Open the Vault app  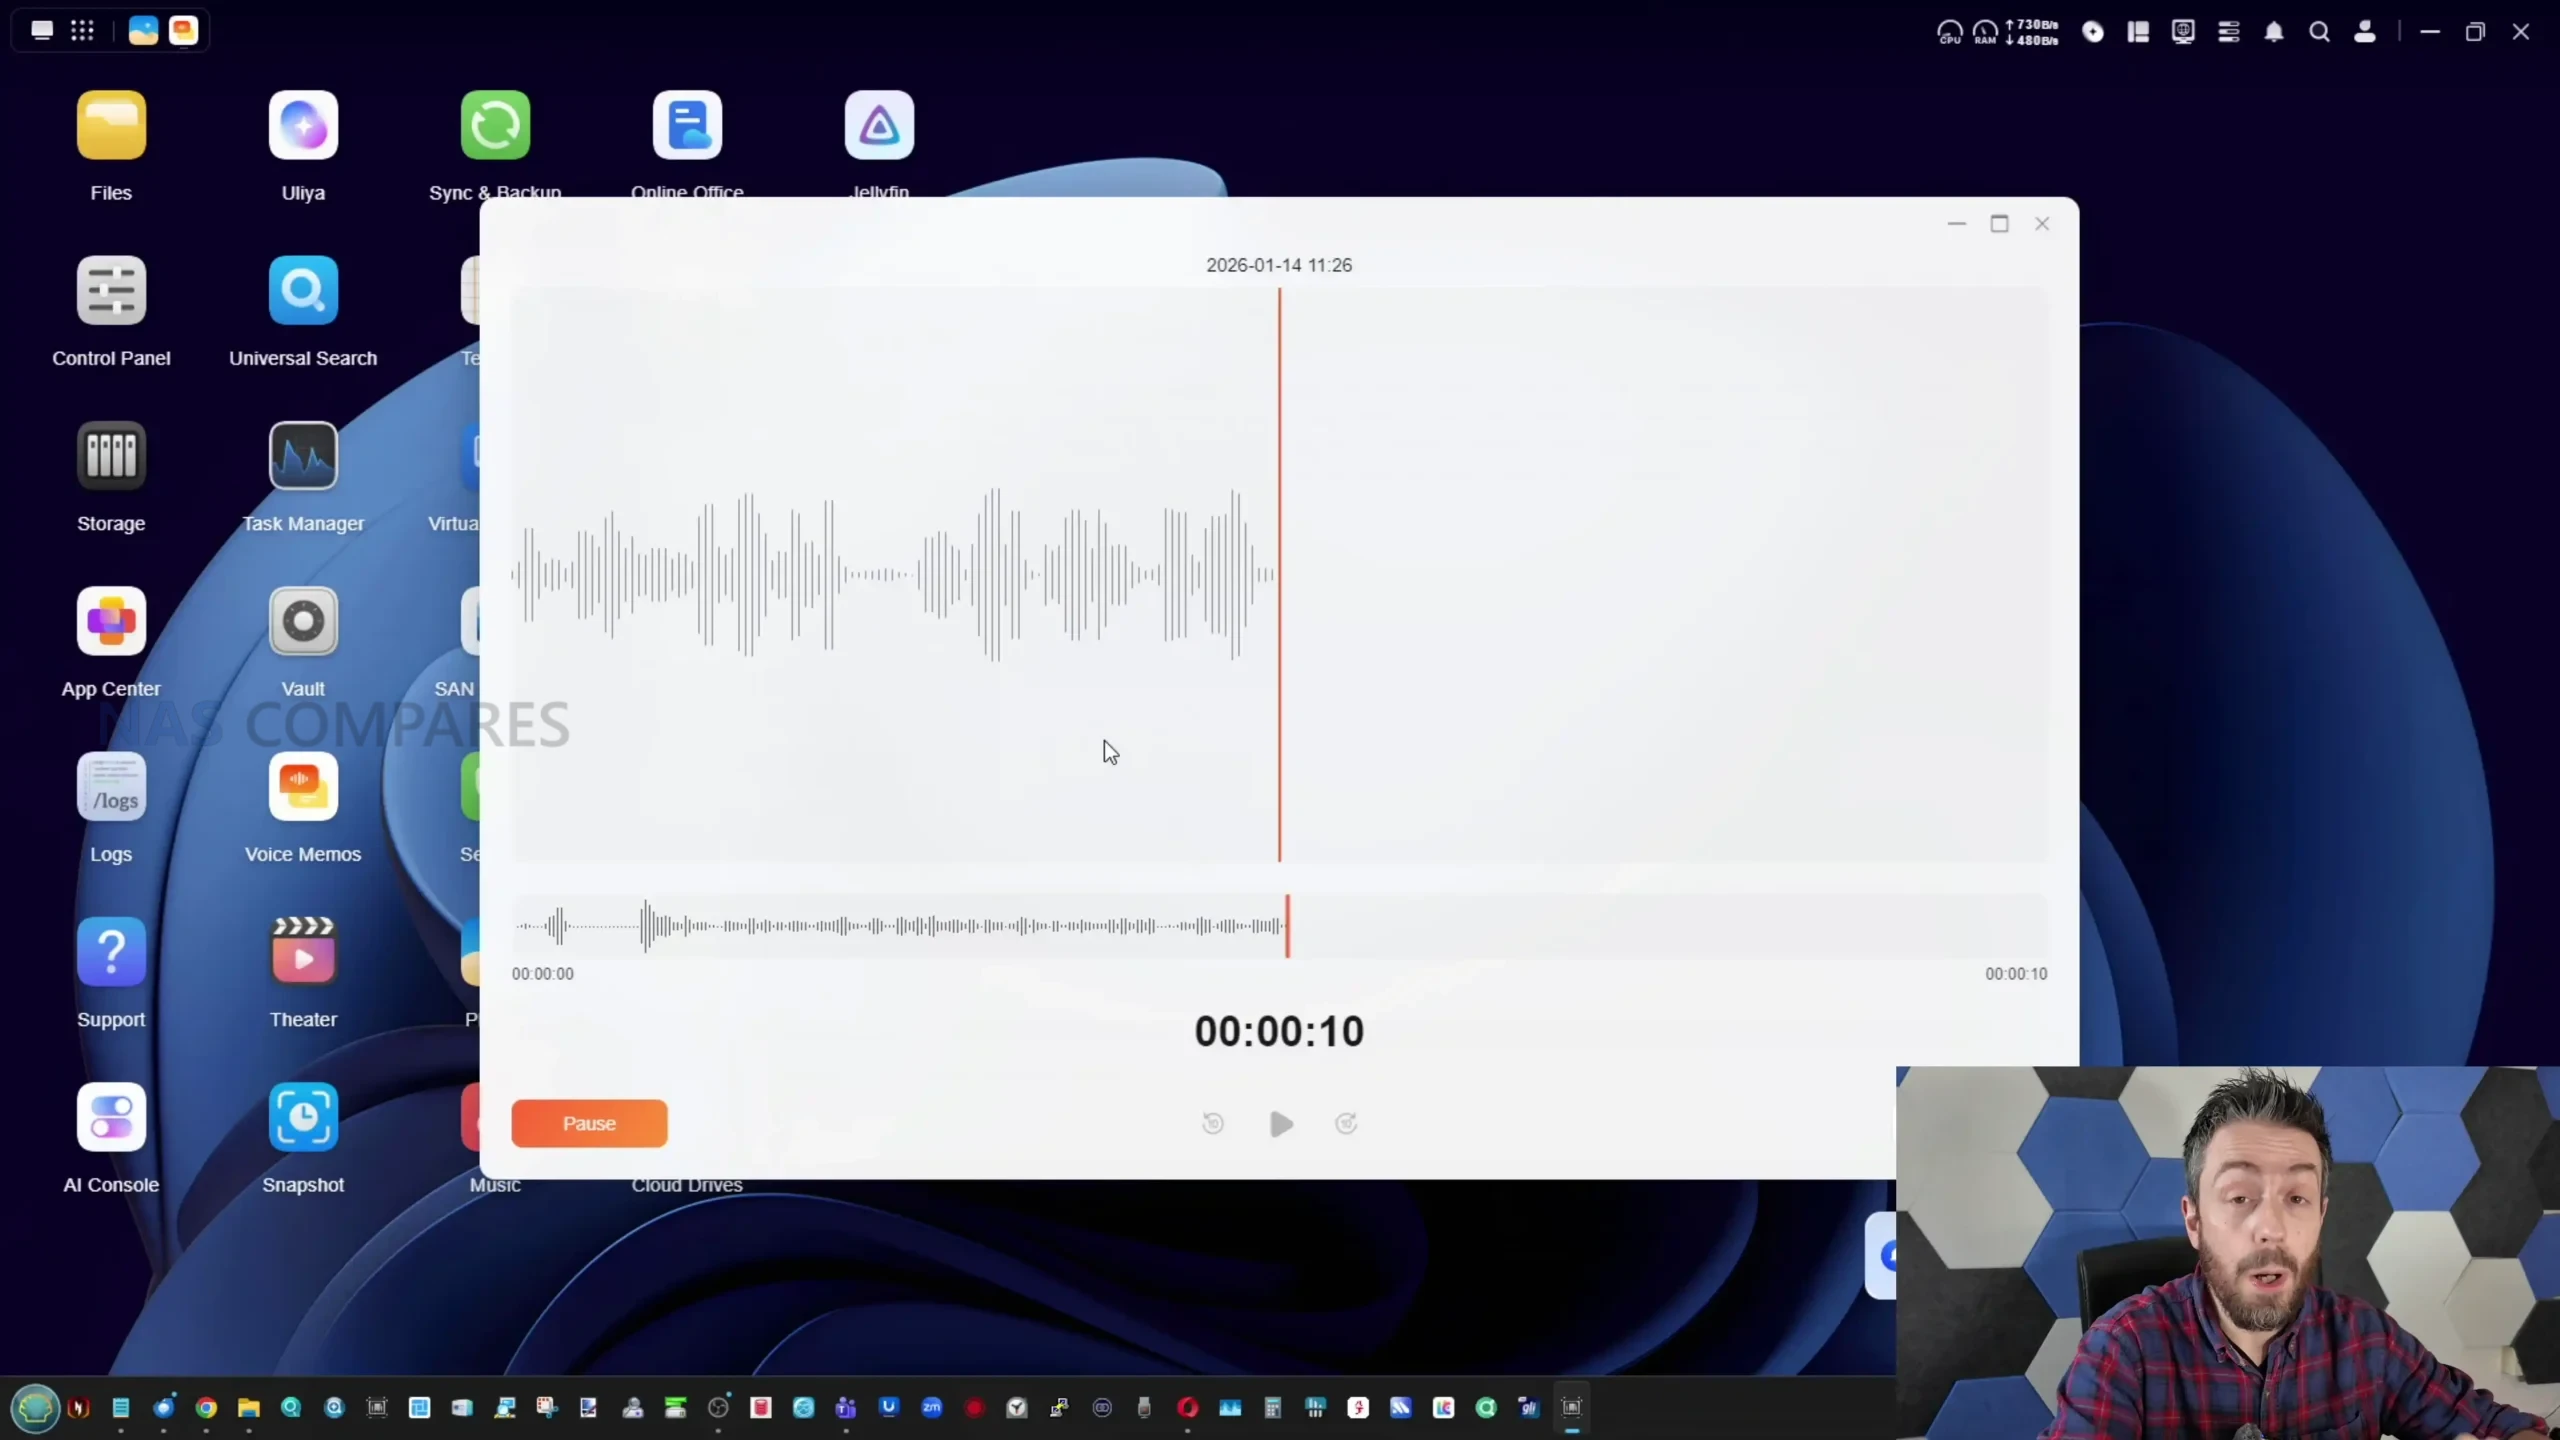point(303,621)
